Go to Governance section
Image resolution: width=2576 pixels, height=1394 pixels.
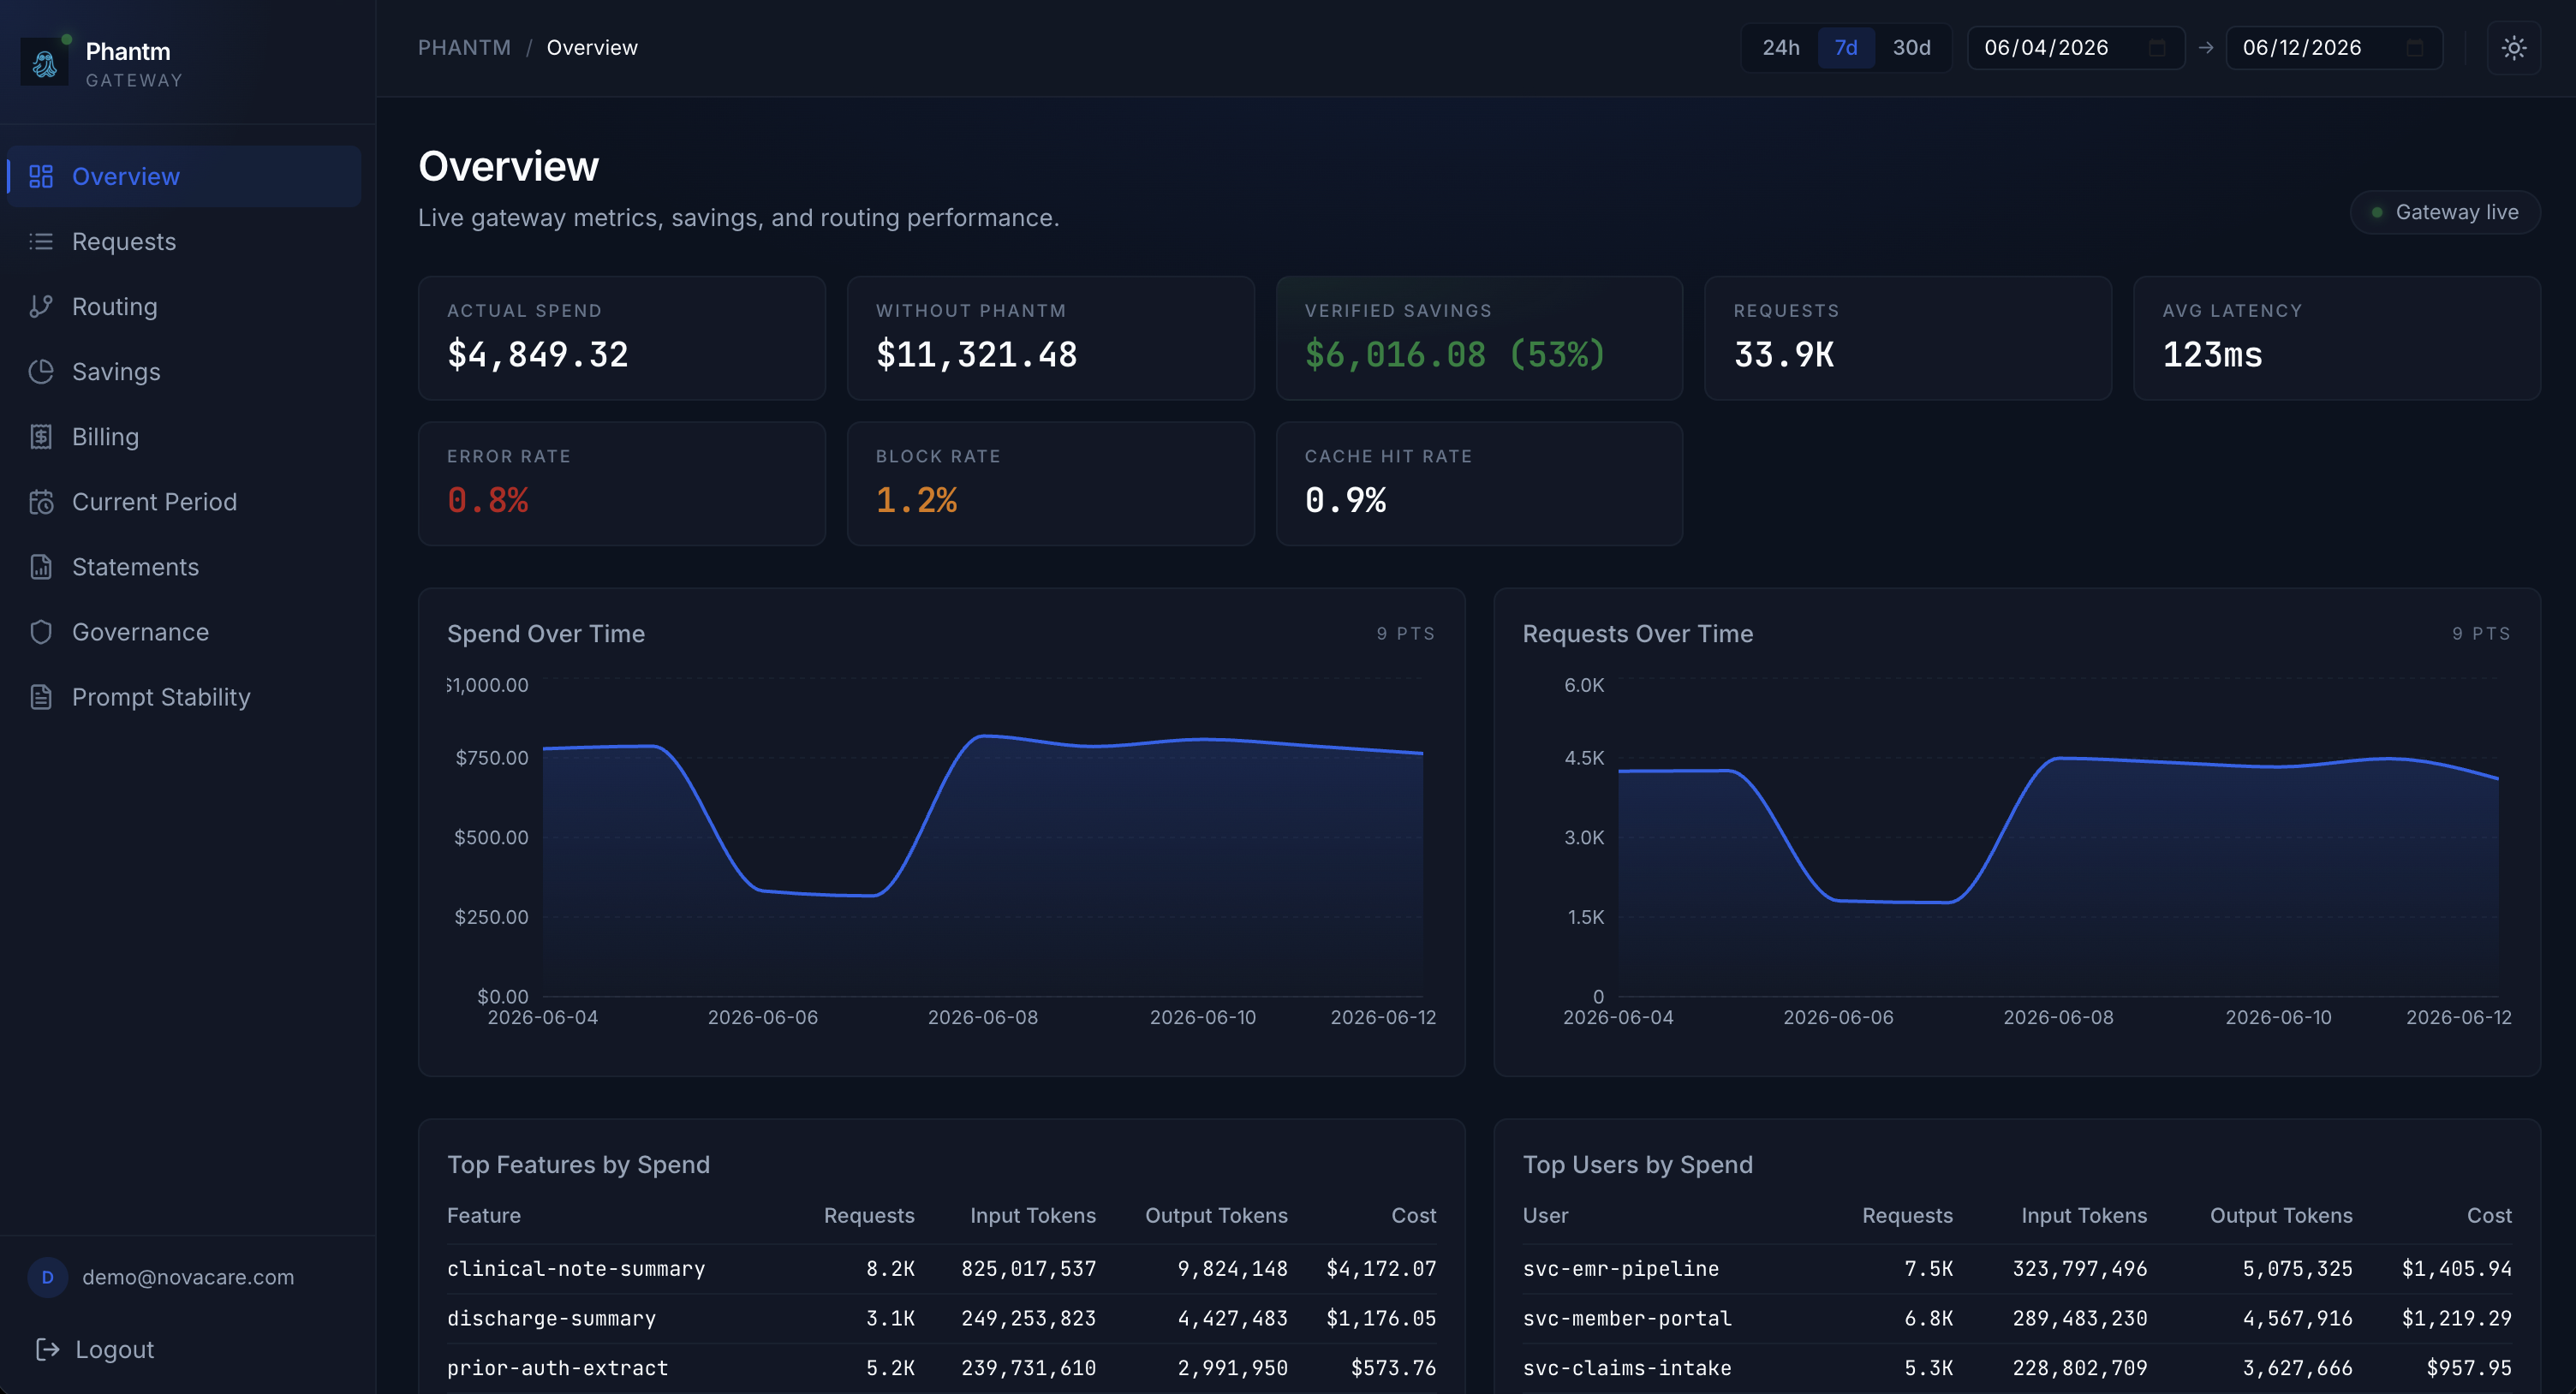click(184, 632)
